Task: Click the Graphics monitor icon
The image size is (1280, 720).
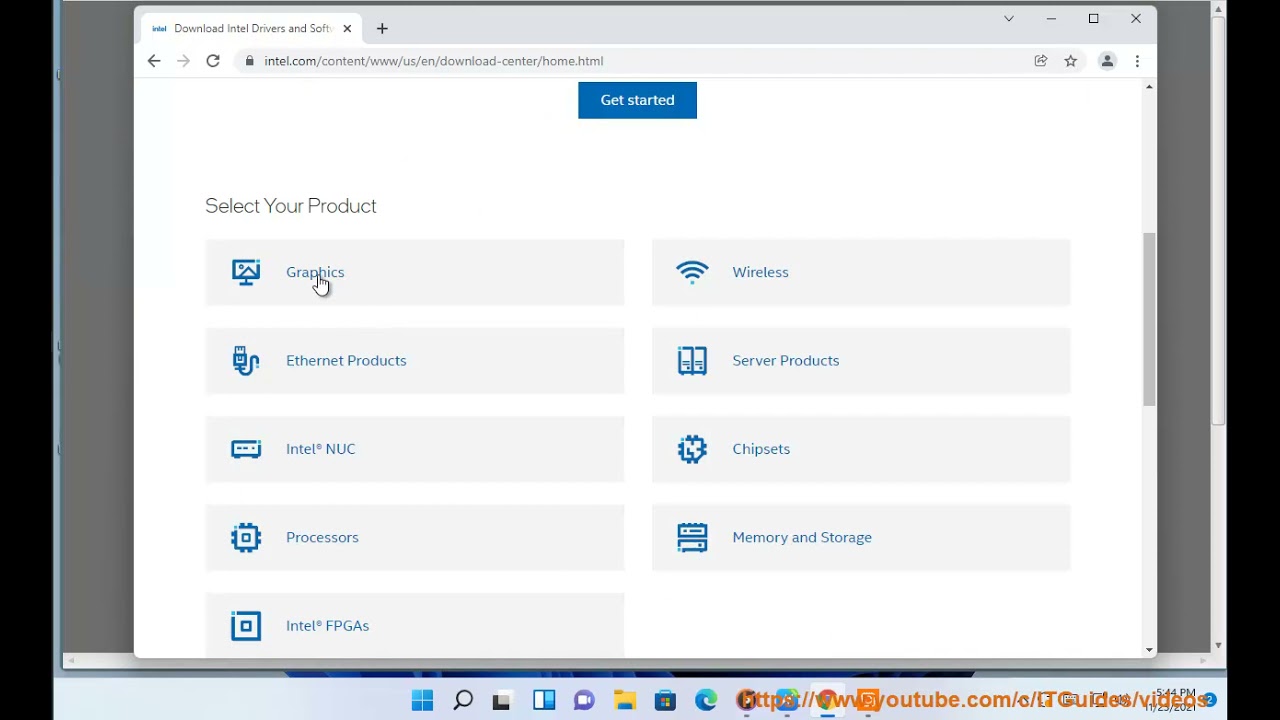Action: 246,272
